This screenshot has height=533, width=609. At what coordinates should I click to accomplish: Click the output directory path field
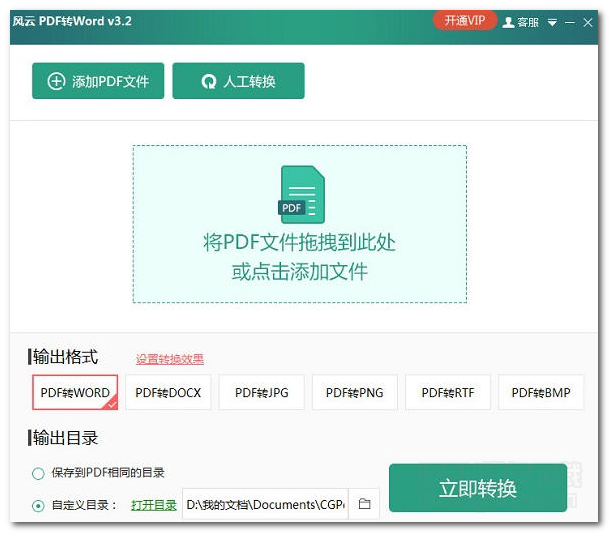click(265, 504)
